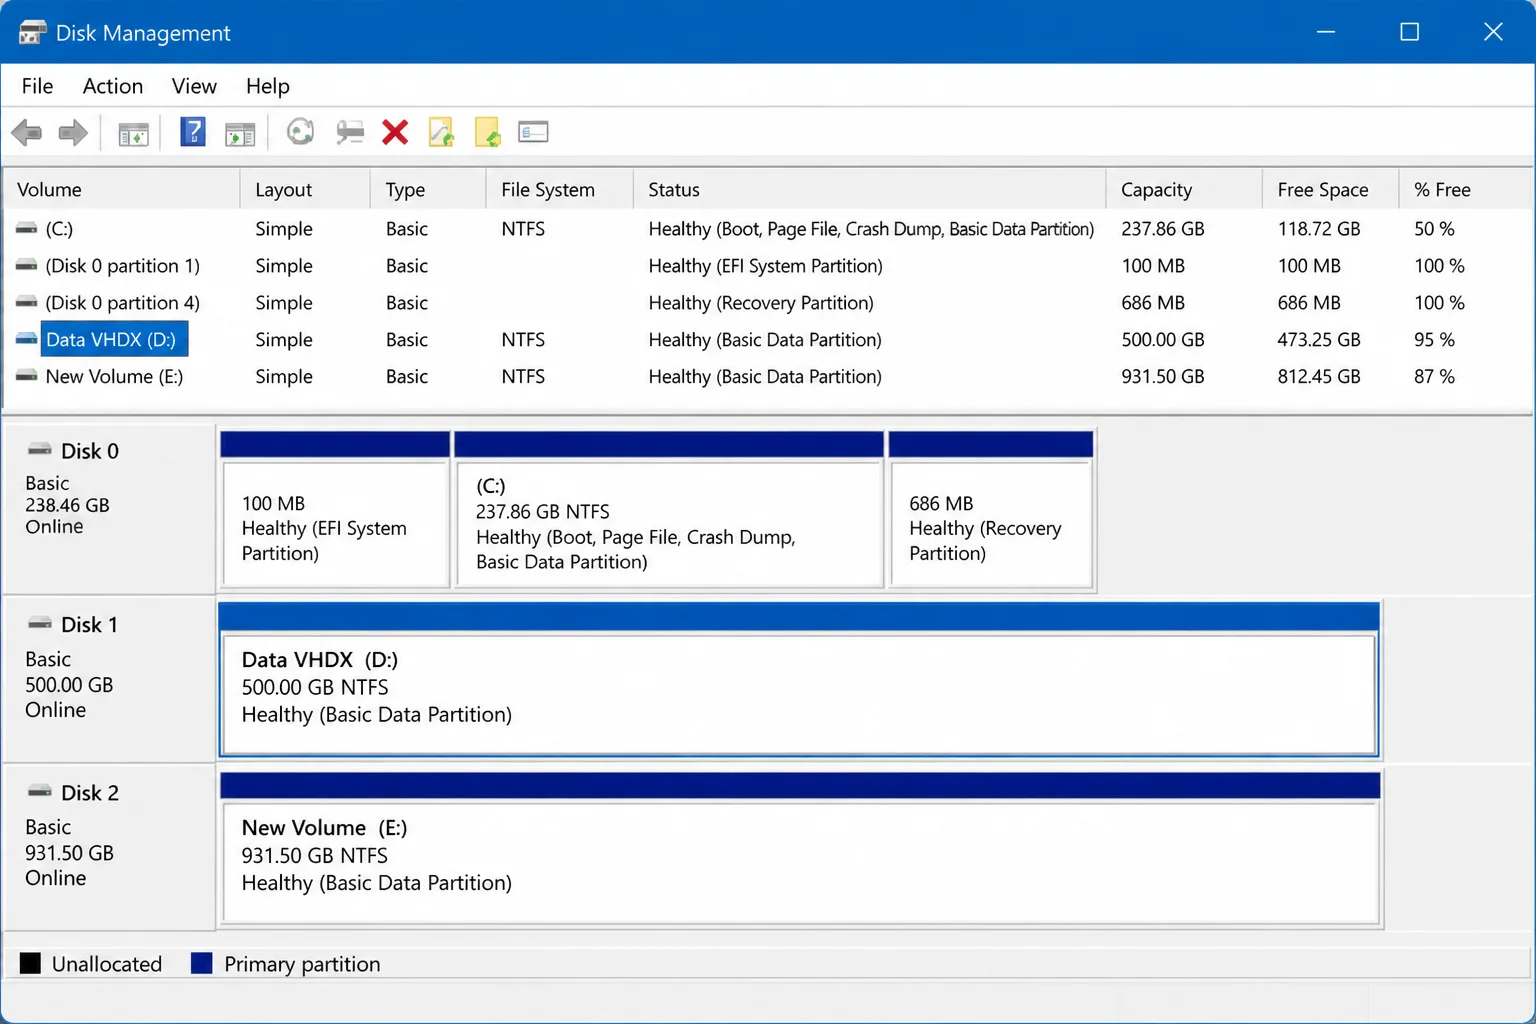Select Data VHDX (D:) 500.00 GB partition block
Image resolution: width=1536 pixels, height=1024 pixels.
click(x=799, y=680)
